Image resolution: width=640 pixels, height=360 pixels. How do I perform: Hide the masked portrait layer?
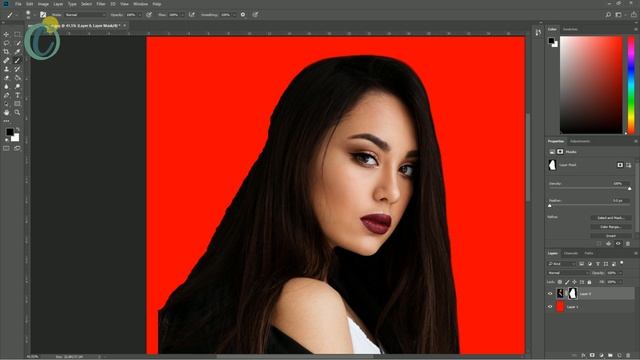[x=550, y=293]
